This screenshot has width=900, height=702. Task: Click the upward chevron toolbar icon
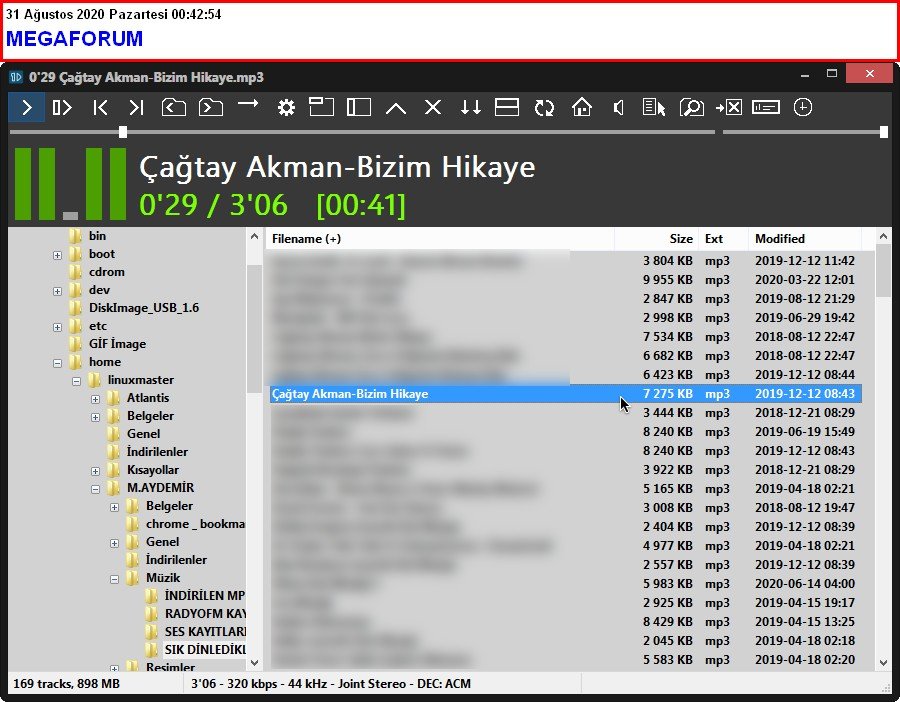click(396, 108)
